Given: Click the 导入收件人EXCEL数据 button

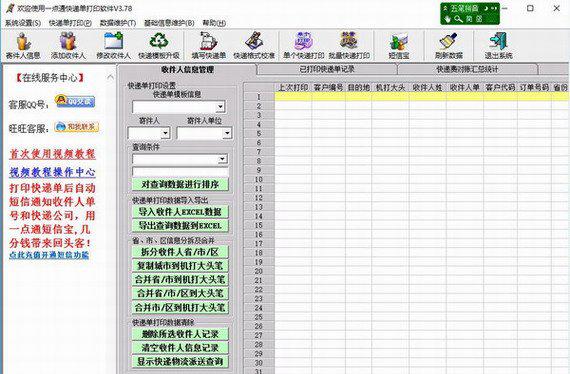Looking at the screenshot, I should (x=180, y=212).
